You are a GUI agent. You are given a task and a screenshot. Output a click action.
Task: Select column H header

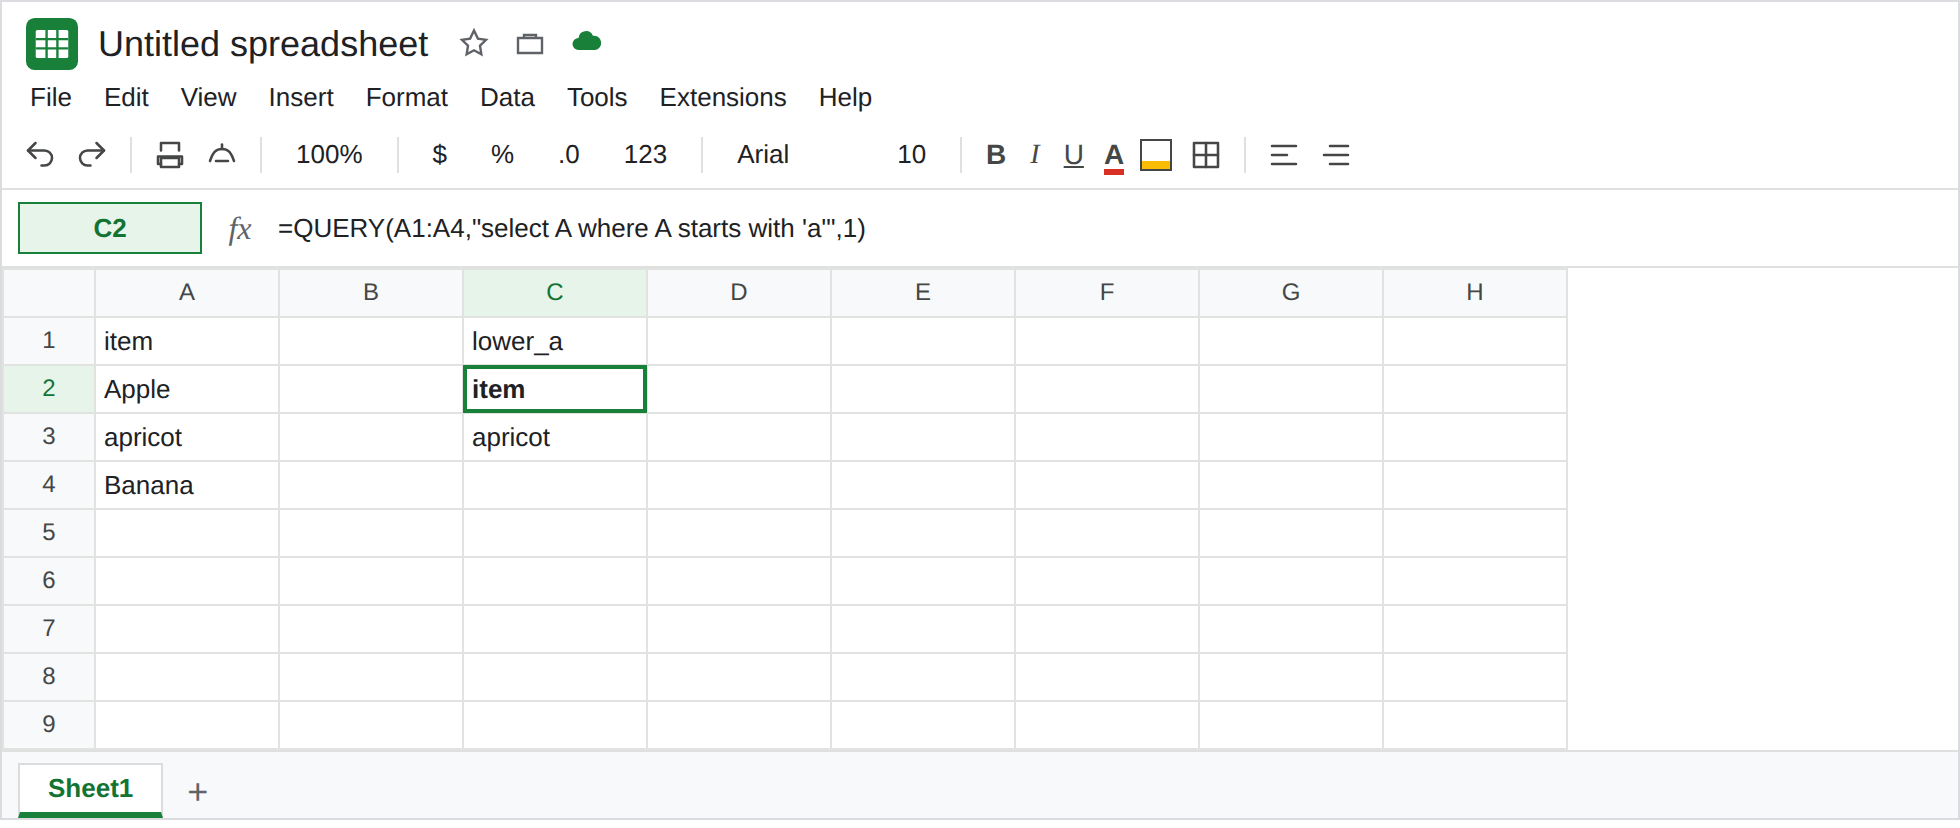click(1475, 292)
